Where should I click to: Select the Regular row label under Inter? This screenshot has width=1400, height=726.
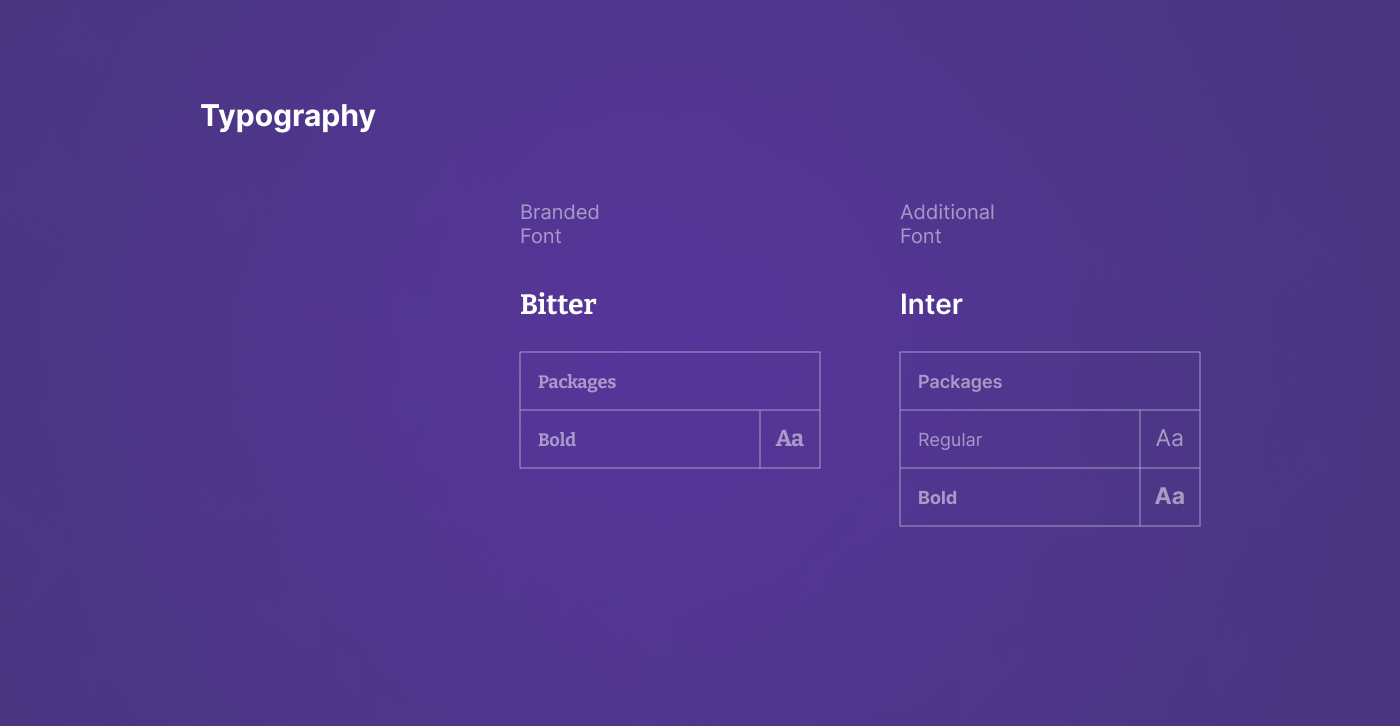pyautogui.click(x=950, y=440)
